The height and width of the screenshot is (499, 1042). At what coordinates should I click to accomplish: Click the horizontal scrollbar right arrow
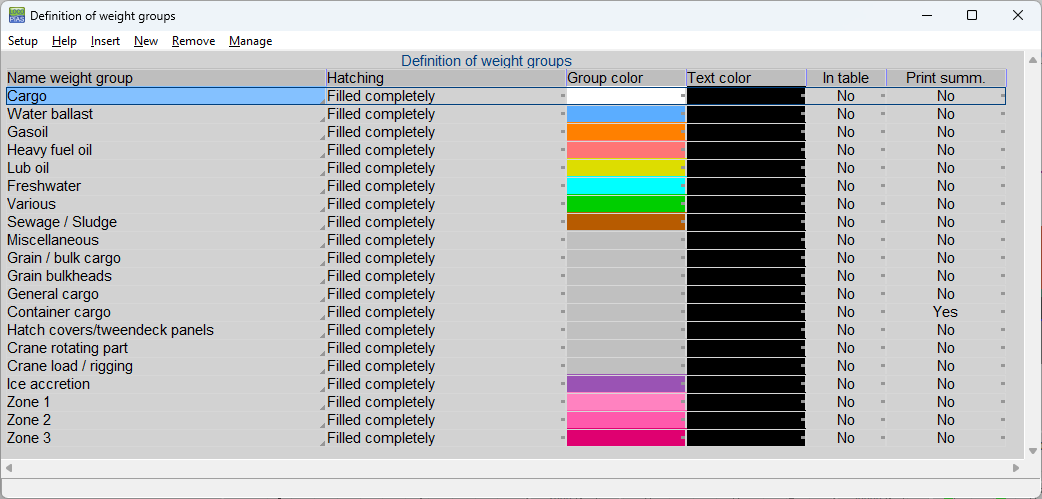point(1016,468)
